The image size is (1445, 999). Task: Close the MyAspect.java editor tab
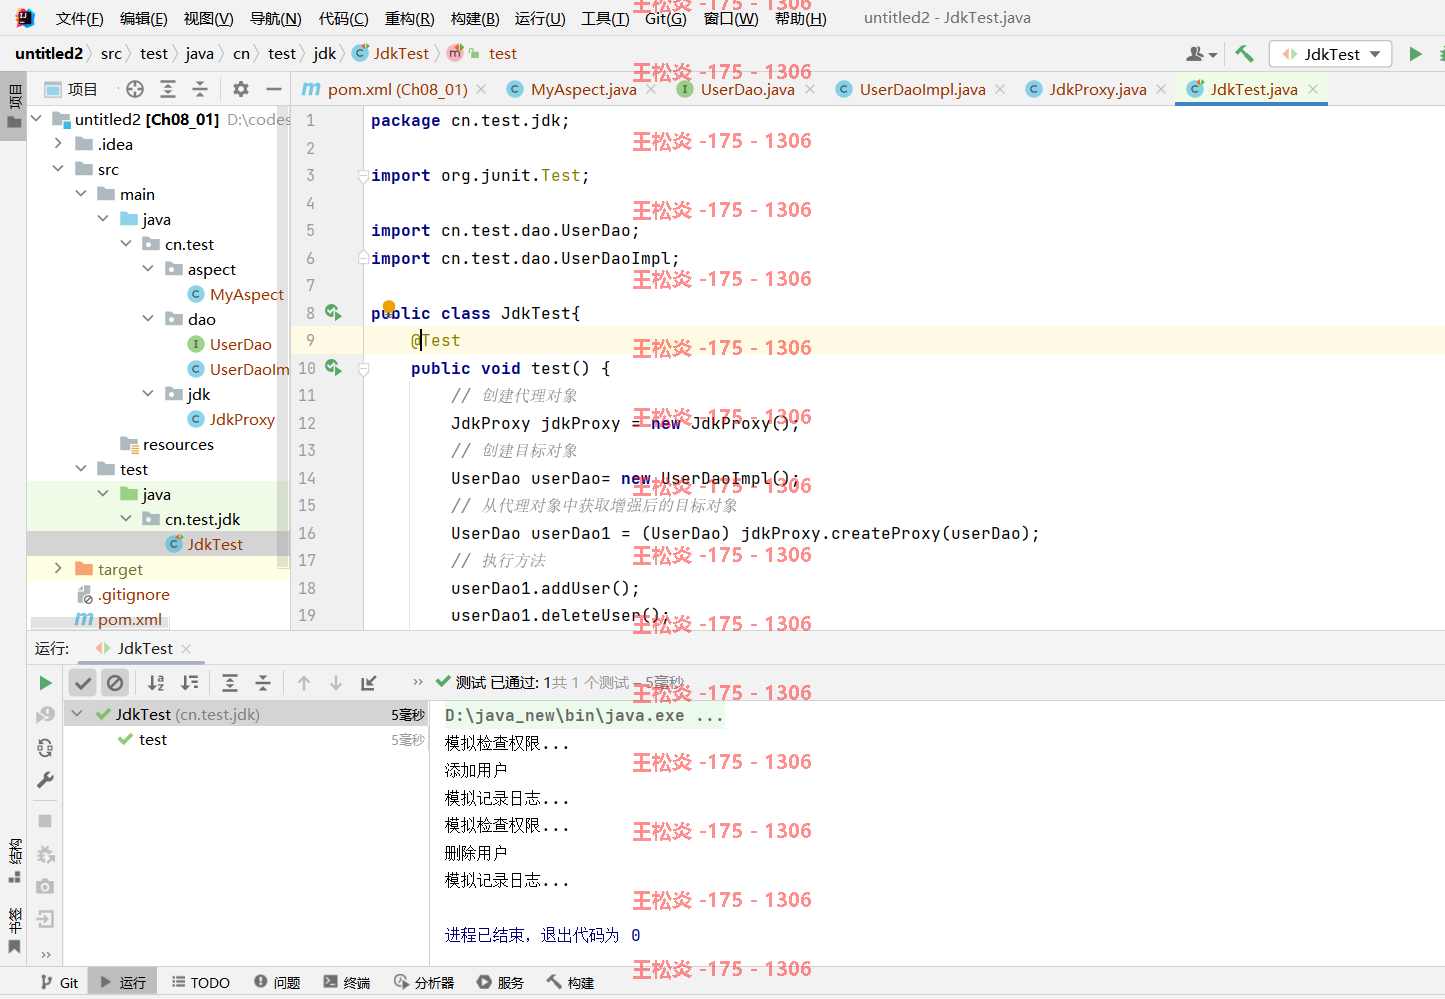point(651,89)
